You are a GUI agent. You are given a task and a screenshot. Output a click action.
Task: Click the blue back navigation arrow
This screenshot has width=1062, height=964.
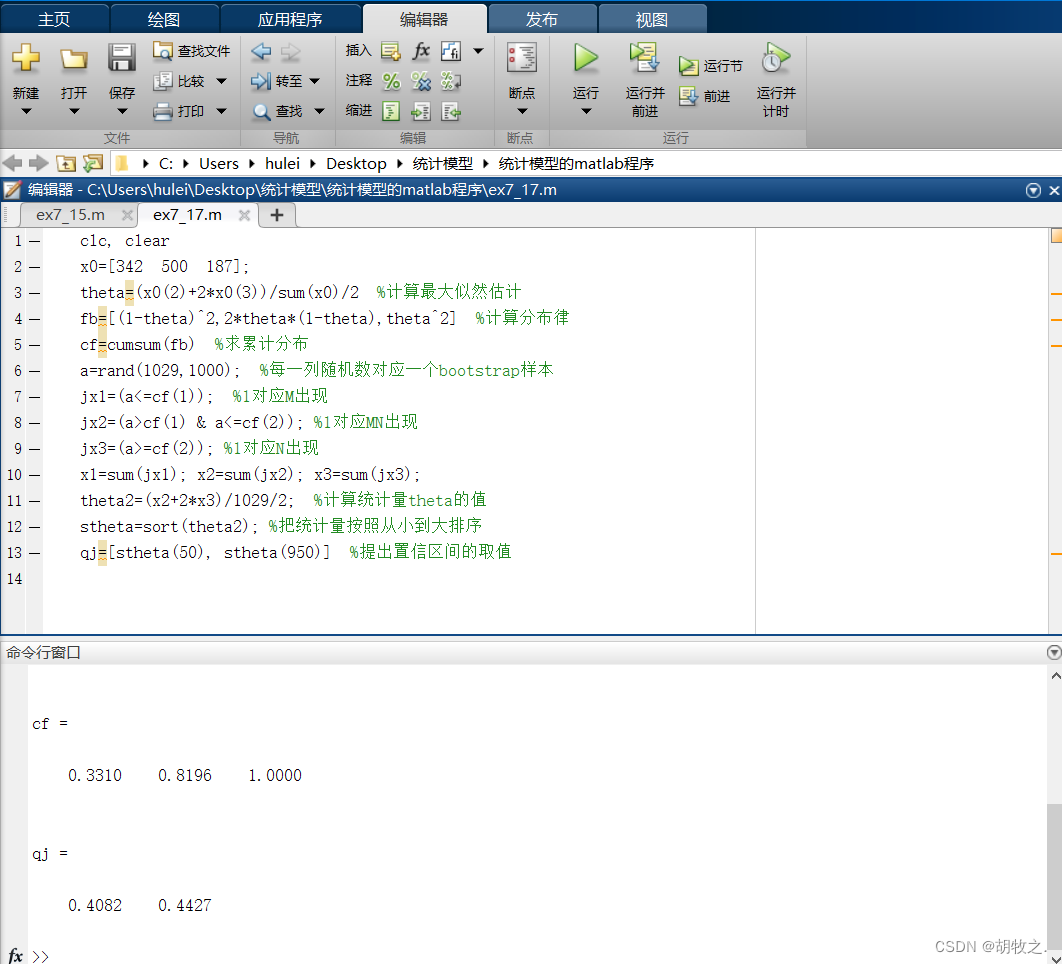click(261, 51)
